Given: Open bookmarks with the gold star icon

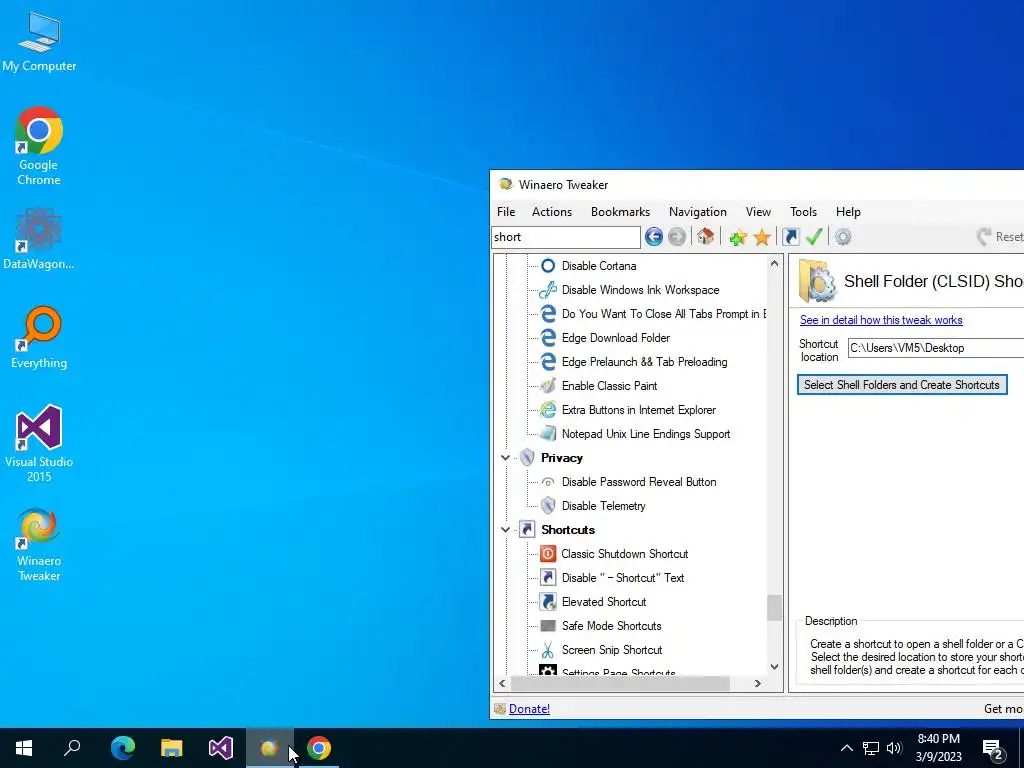Looking at the screenshot, I should 761,237.
